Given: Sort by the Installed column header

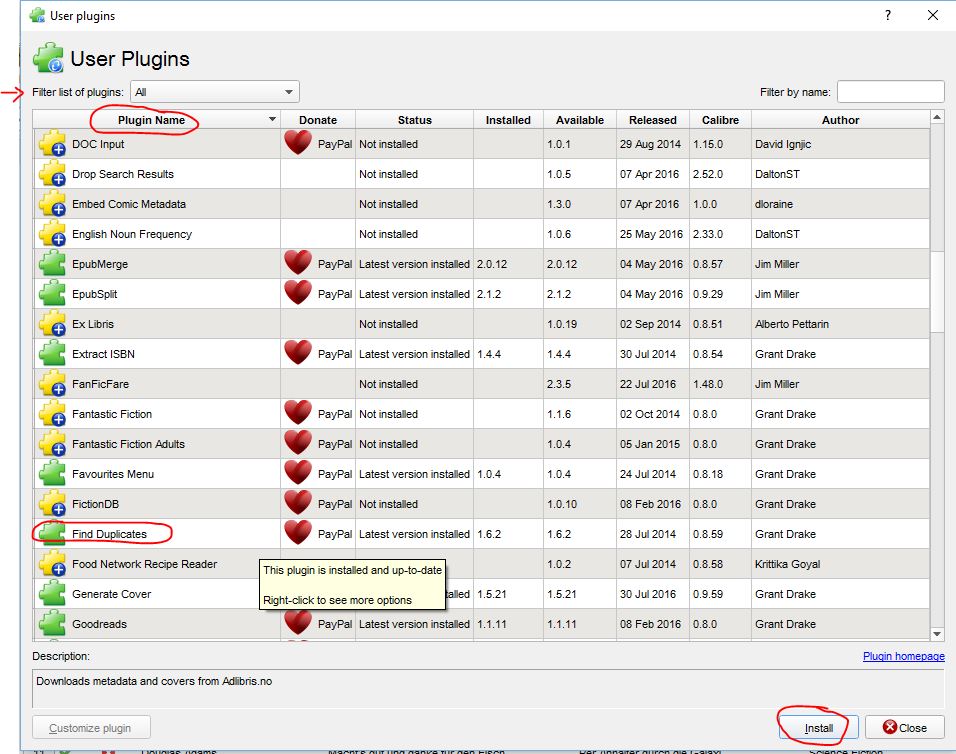Looking at the screenshot, I should click(x=508, y=120).
